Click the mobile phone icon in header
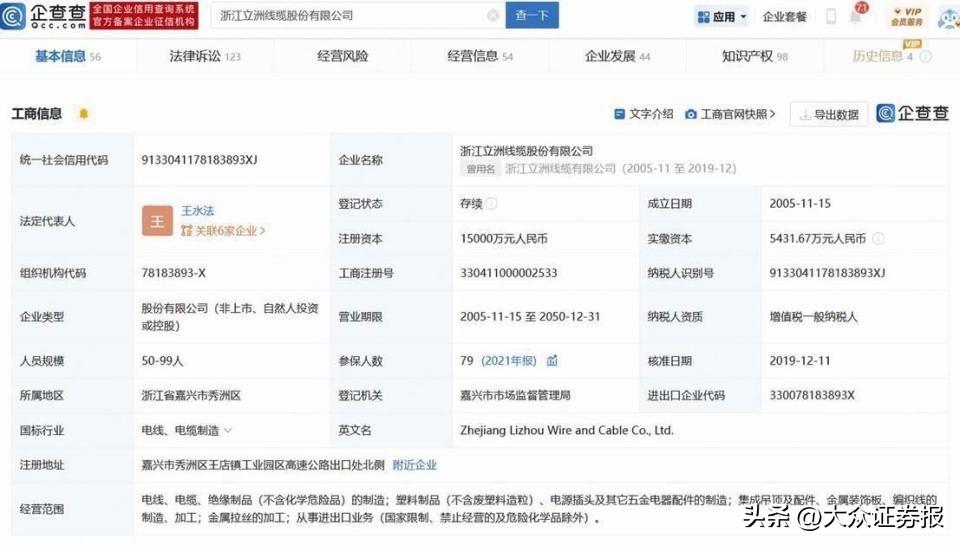 click(x=831, y=17)
